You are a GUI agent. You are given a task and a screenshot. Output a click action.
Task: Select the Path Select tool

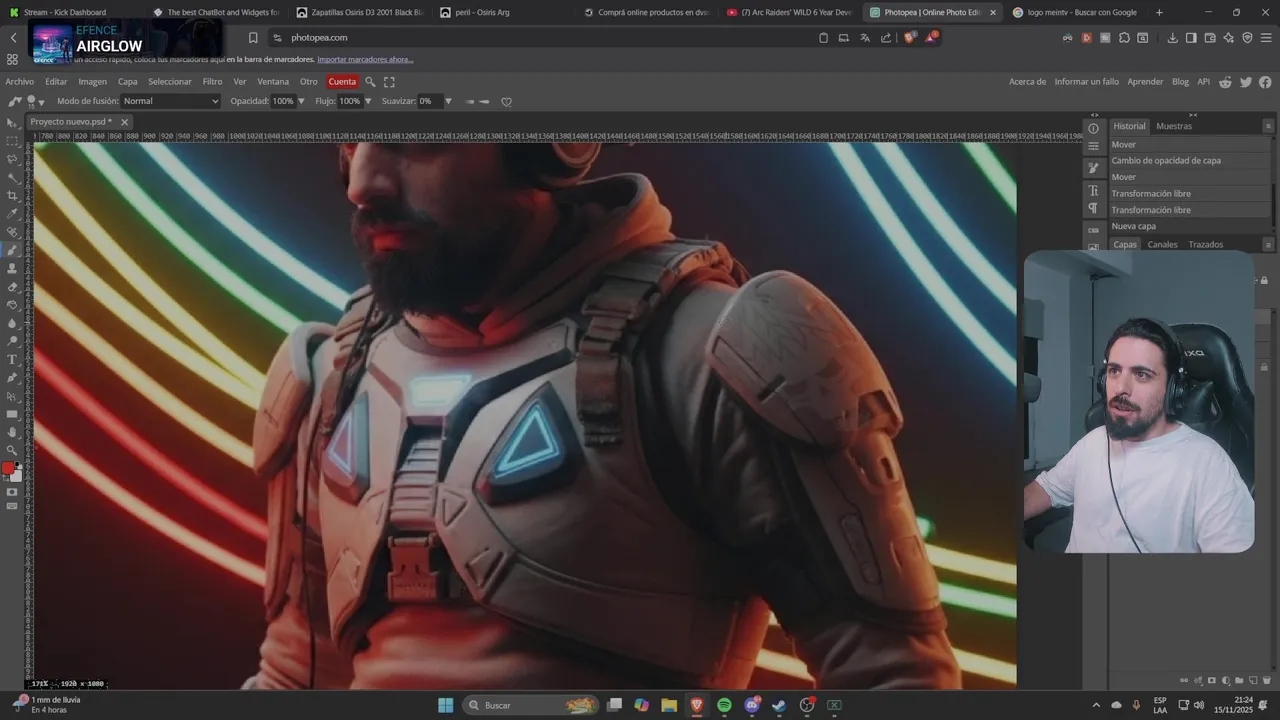click(x=12, y=395)
